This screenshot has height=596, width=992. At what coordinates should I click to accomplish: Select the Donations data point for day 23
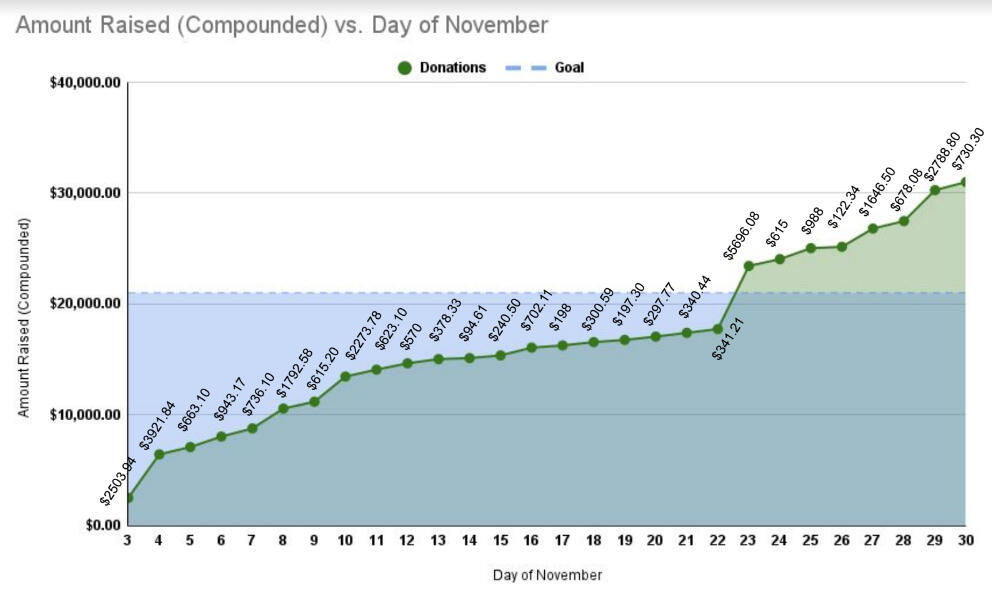click(749, 266)
